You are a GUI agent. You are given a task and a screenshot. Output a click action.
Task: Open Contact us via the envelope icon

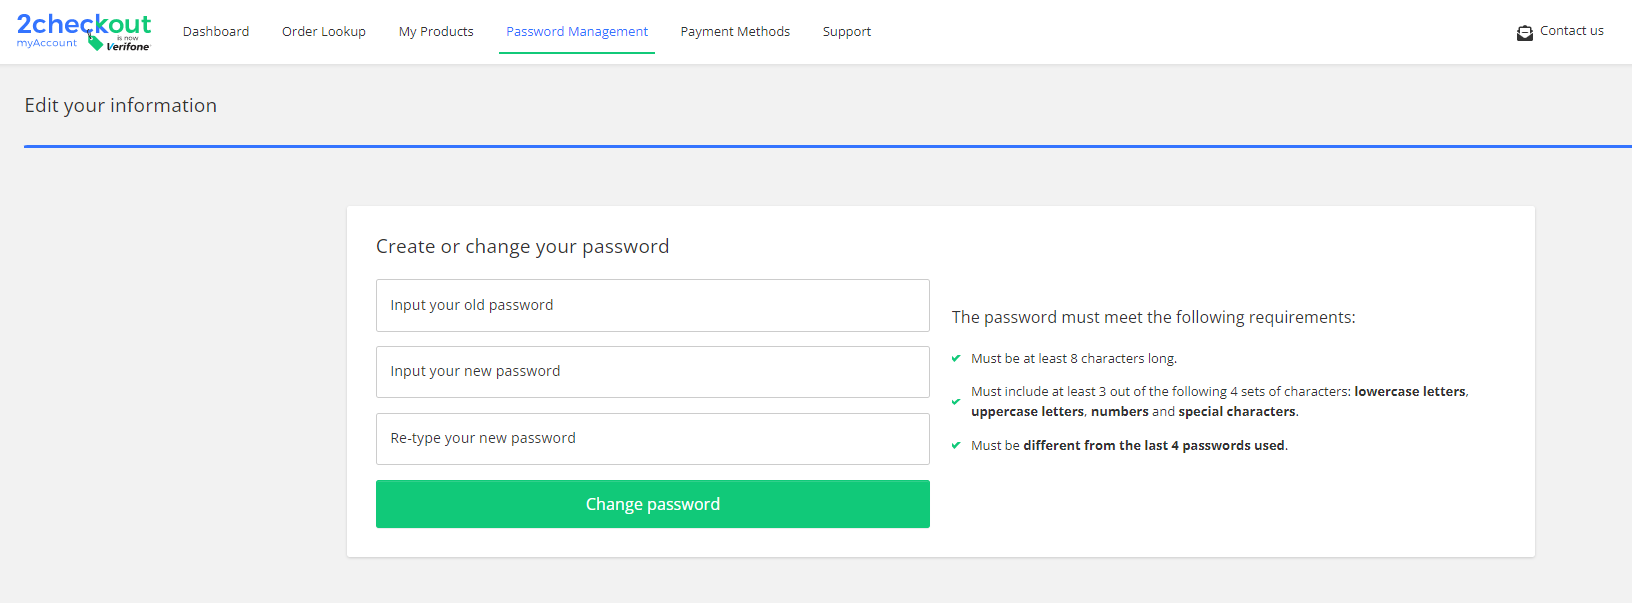[1524, 32]
